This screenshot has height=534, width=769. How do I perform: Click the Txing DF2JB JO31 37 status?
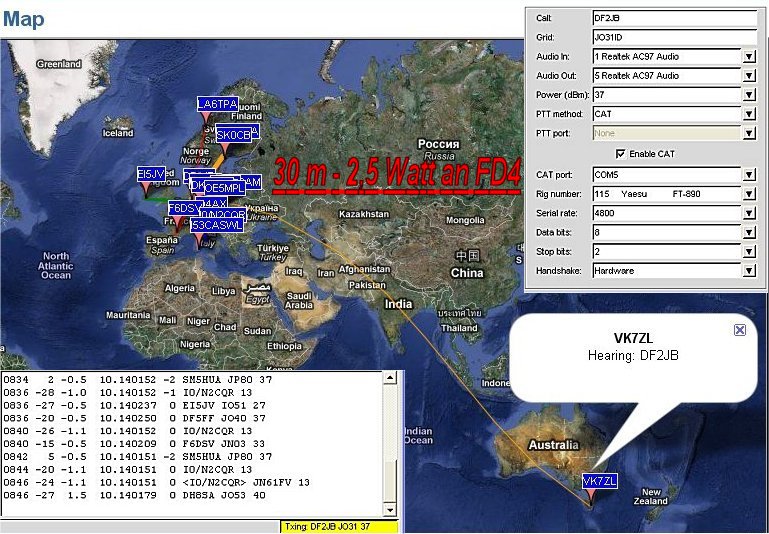pyautogui.click(x=339, y=527)
